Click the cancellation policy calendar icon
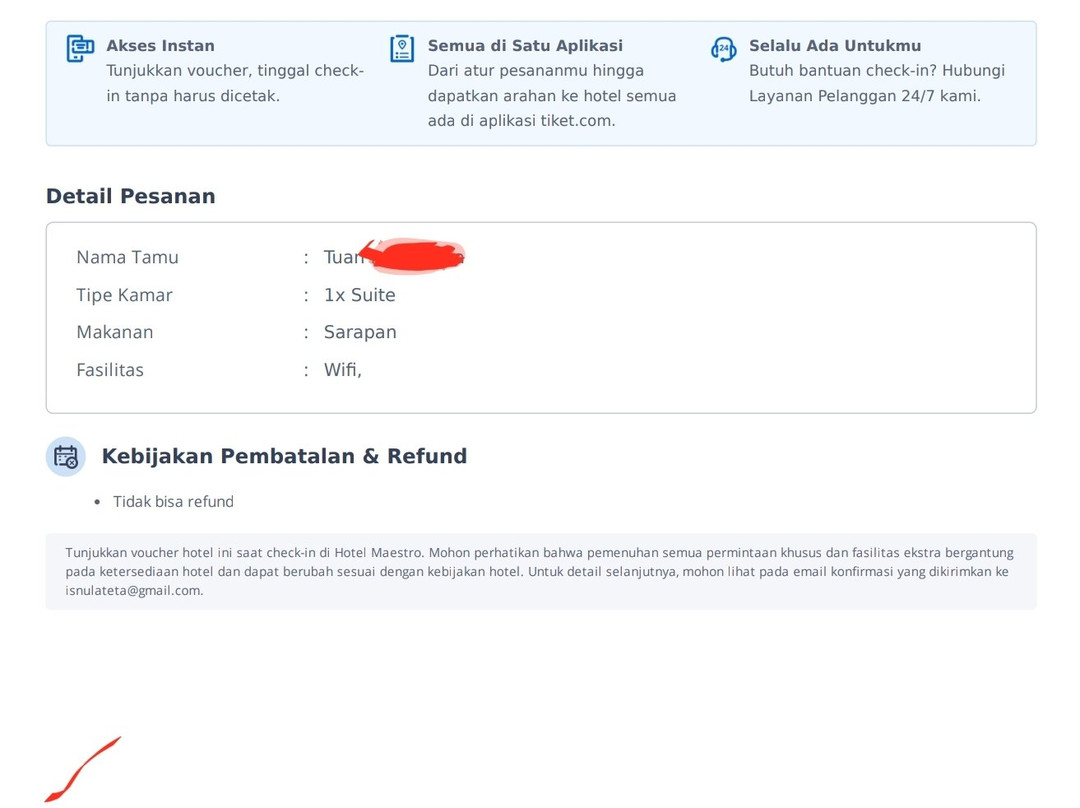 [66, 457]
